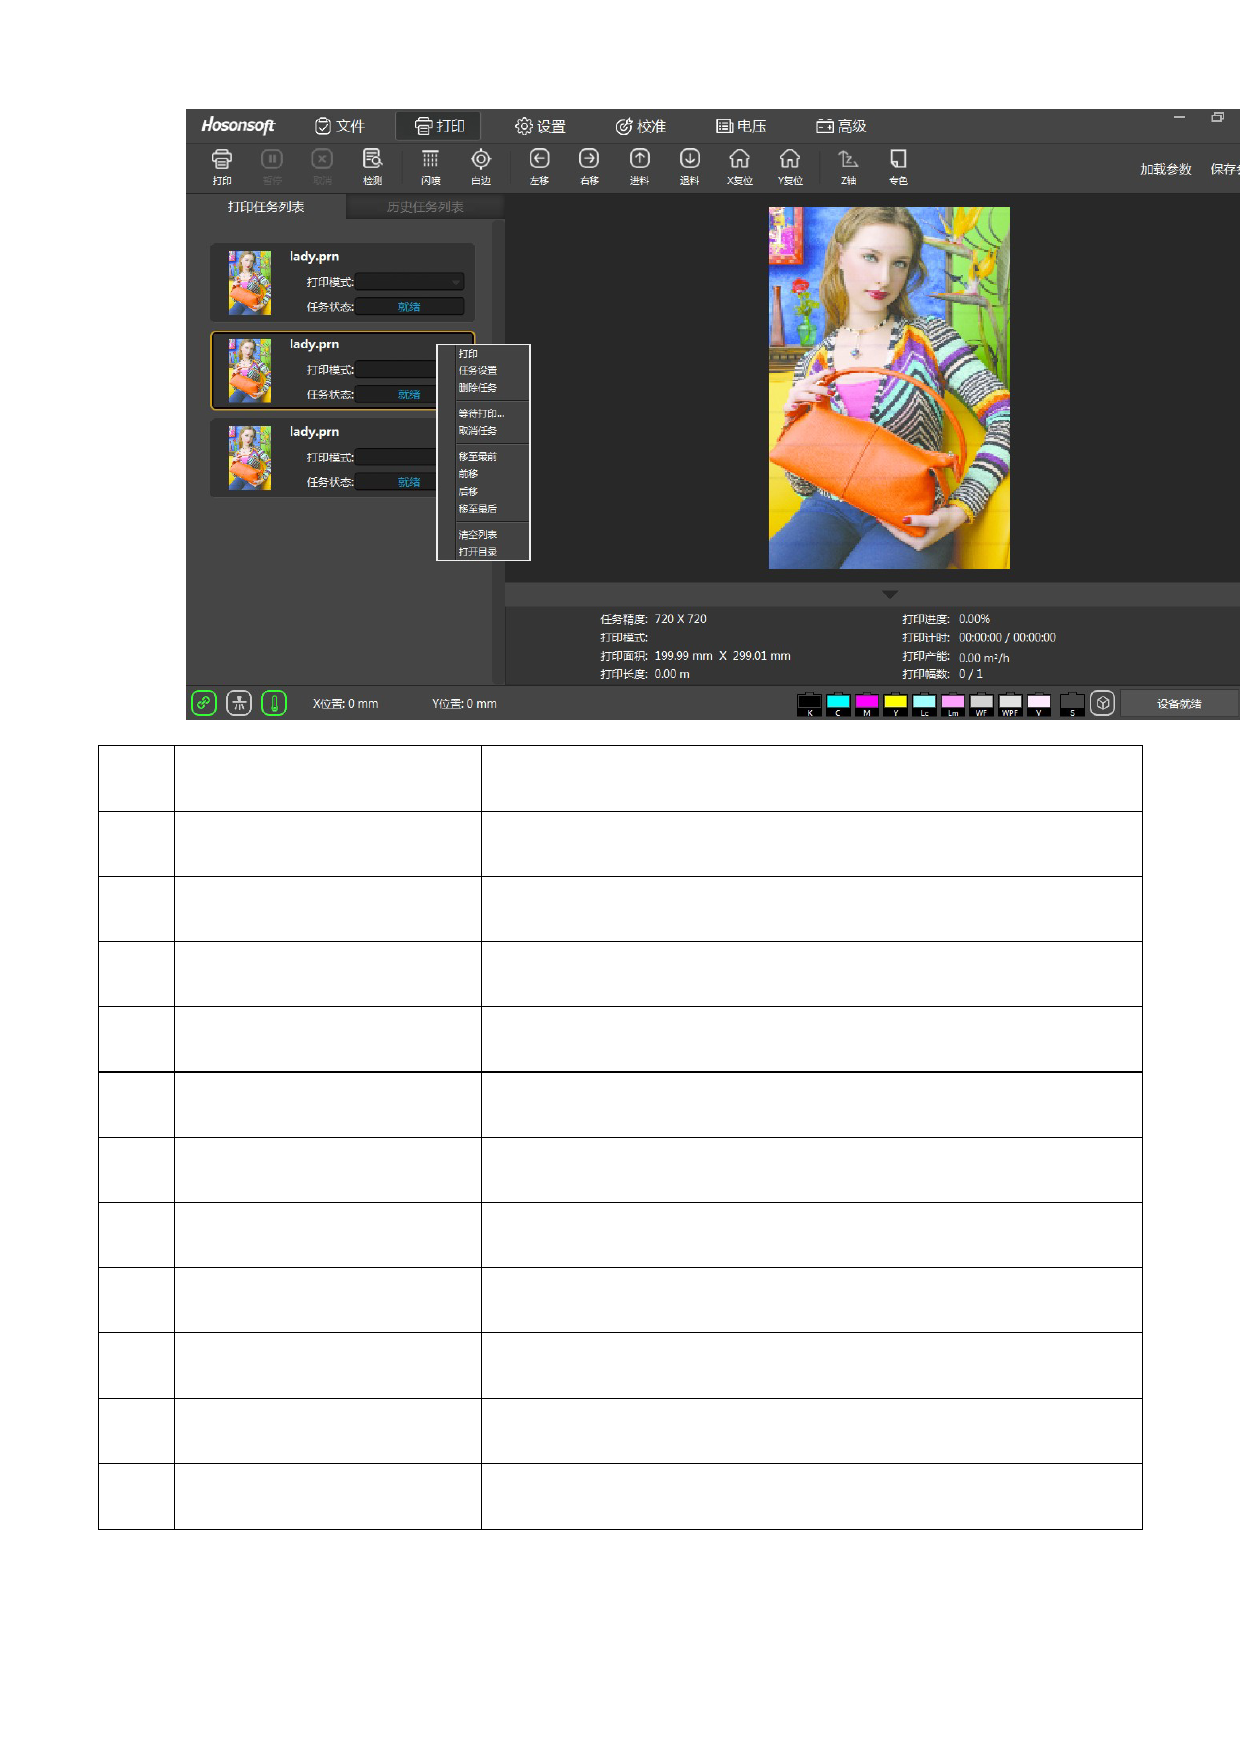
Task: Click the 检测 (nozzle check) toolbar icon
Action: (372, 165)
